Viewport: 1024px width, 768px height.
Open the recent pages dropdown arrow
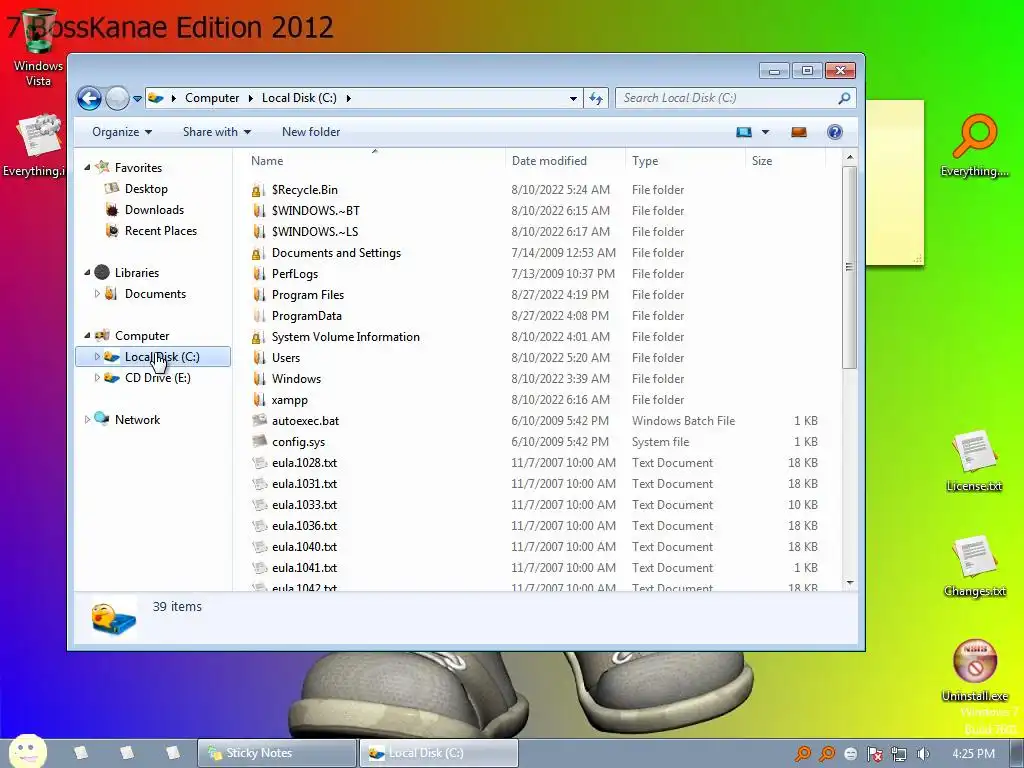tap(137, 99)
